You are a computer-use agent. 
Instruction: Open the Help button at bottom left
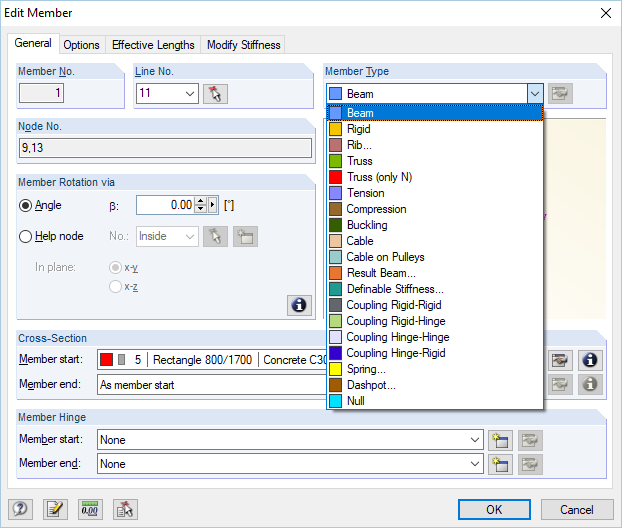point(20,509)
